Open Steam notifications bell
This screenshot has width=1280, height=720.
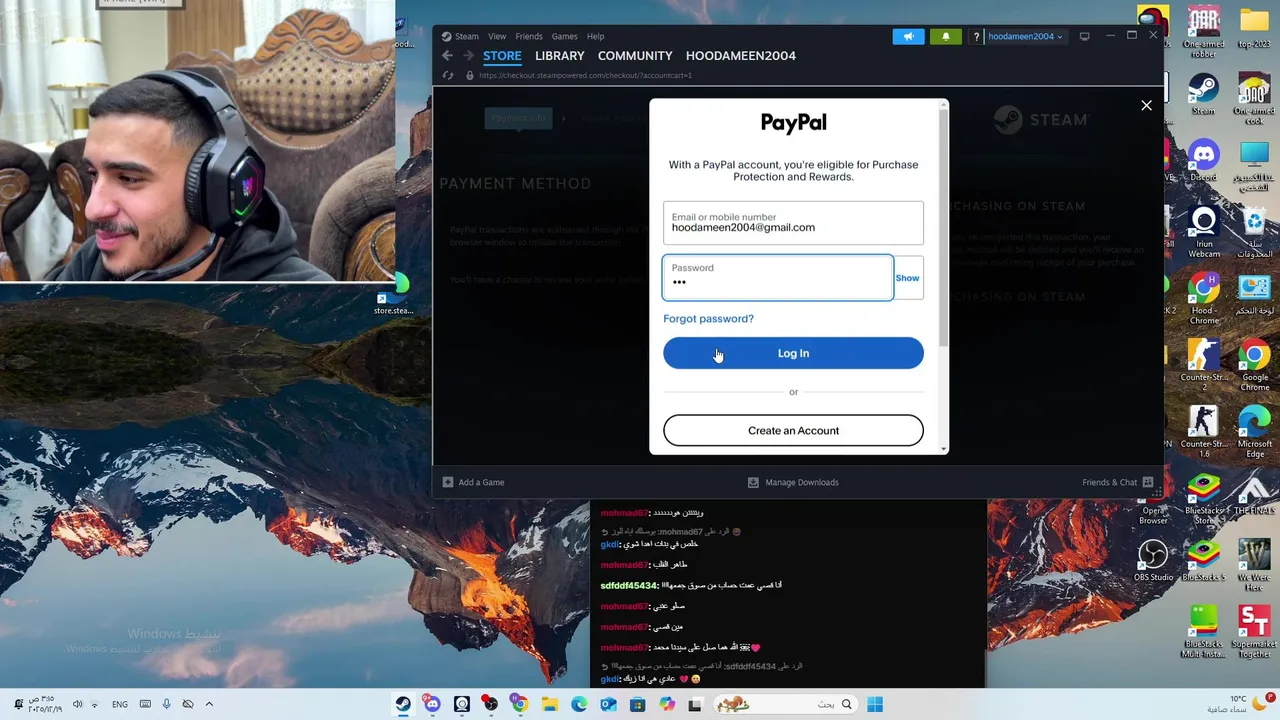pyautogui.click(x=945, y=36)
